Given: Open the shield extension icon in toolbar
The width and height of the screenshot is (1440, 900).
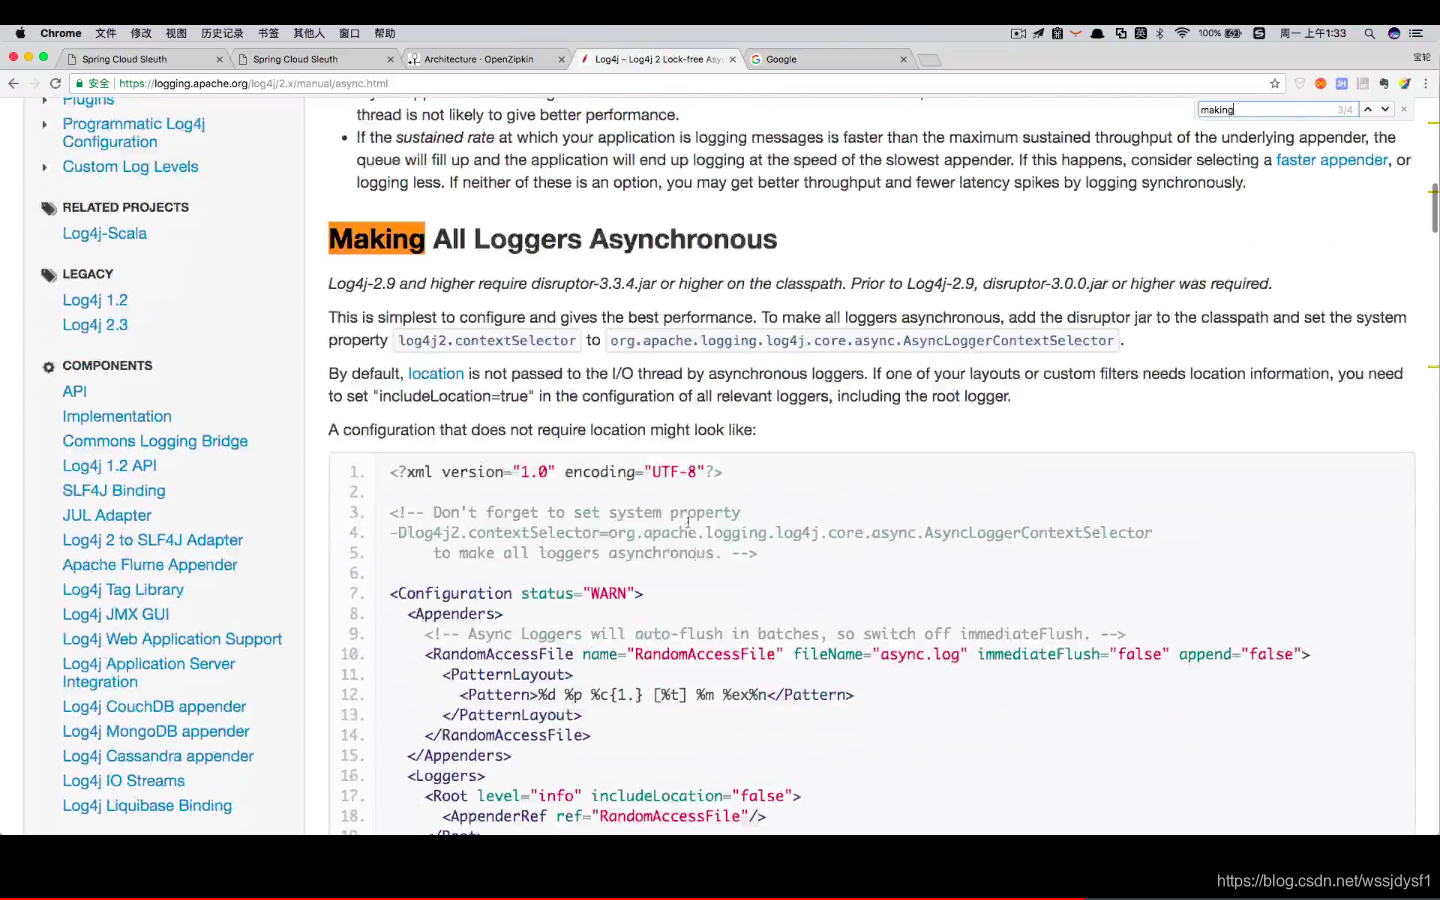Looking at the screenshot, I should click(x=1300, y=84).
